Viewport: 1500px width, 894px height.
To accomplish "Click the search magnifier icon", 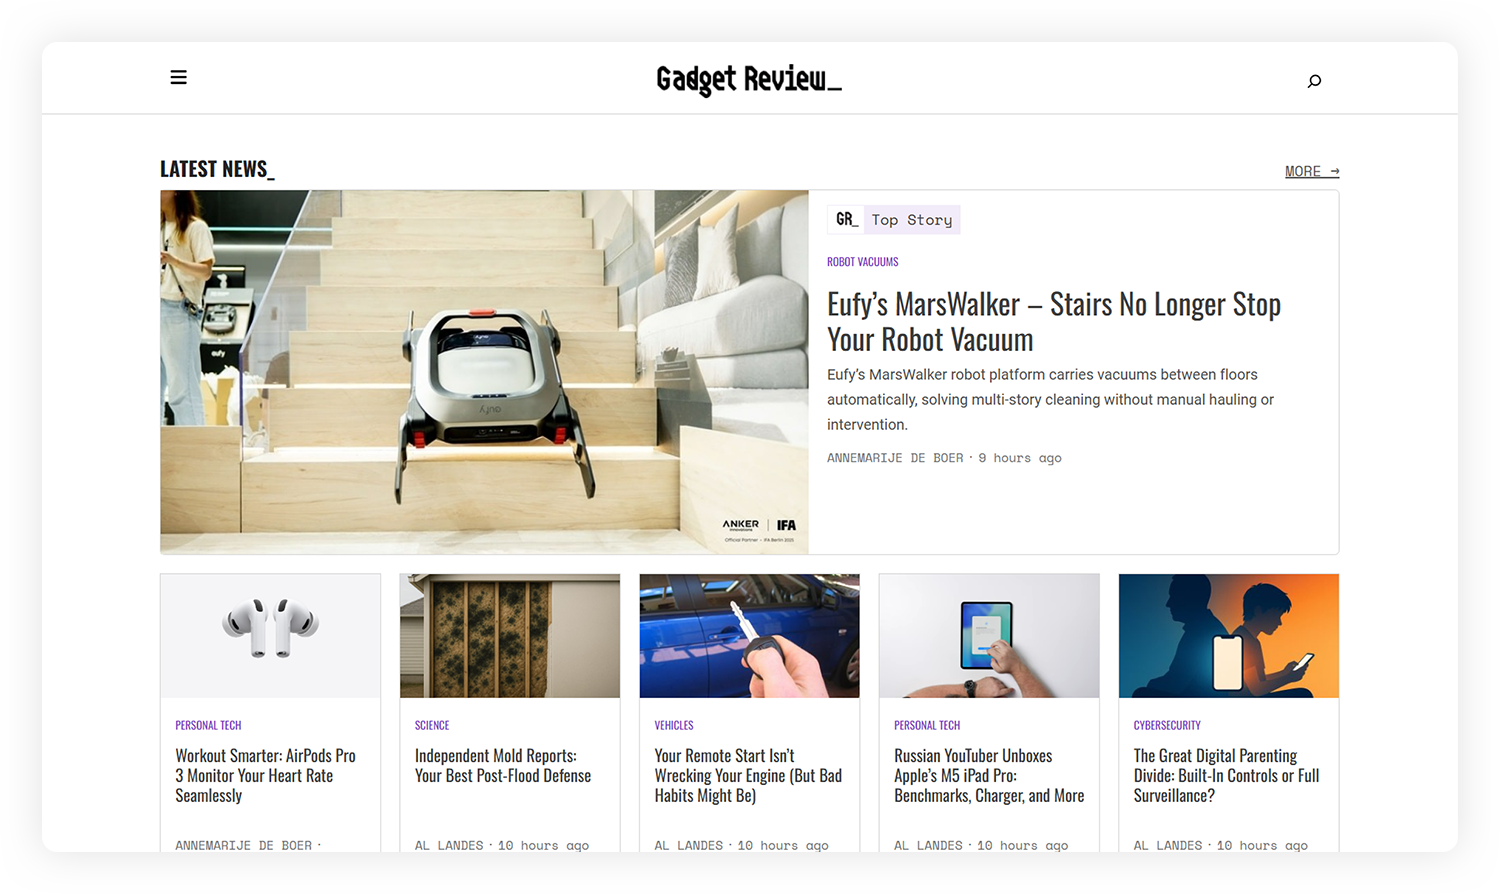I will [x=1314, y=81].
